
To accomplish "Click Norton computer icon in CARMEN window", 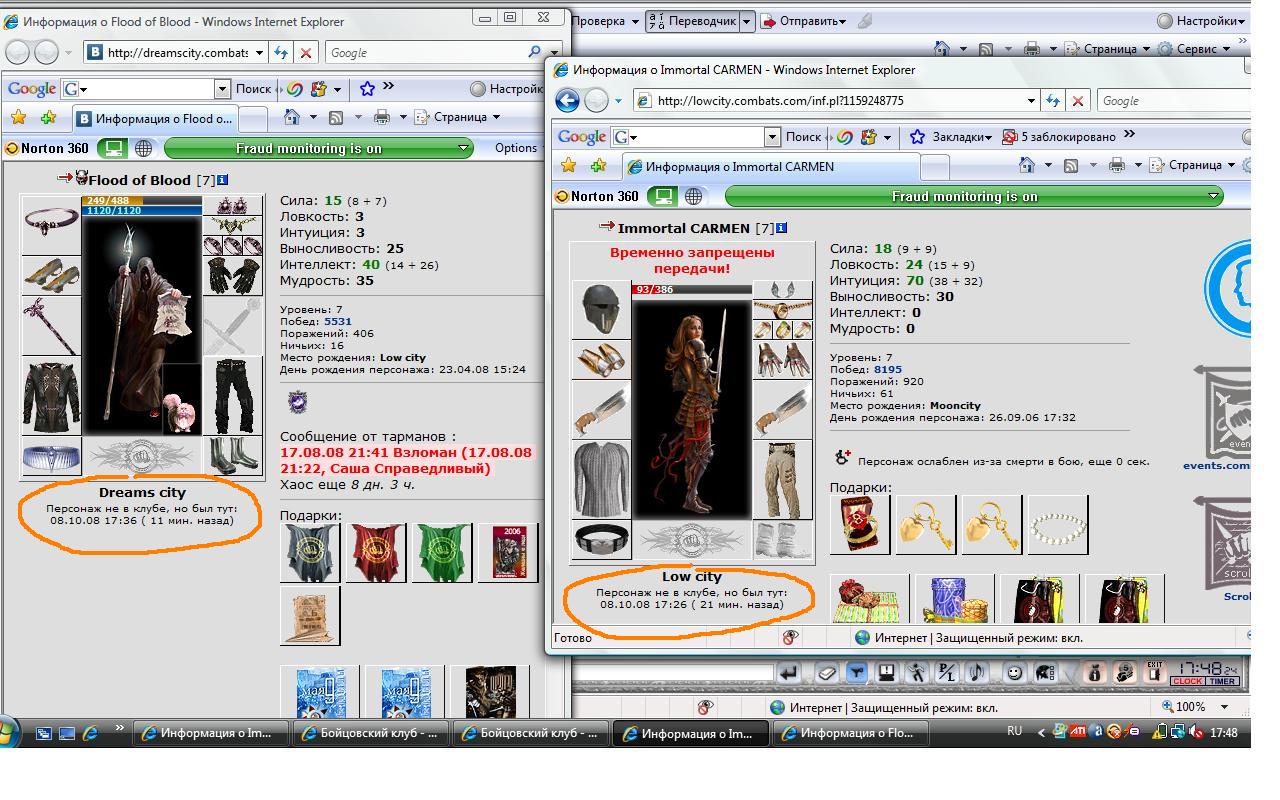I will coord(662,196).
